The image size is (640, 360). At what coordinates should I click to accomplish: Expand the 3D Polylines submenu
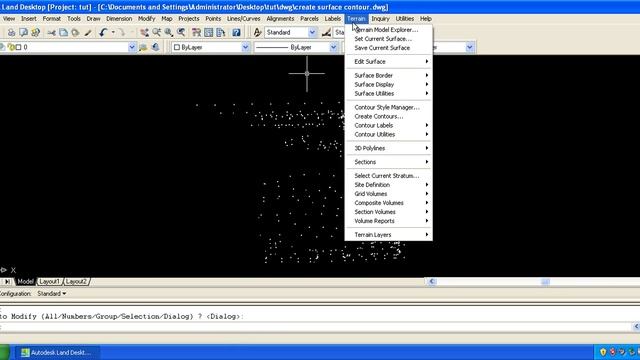click(389, 148)
